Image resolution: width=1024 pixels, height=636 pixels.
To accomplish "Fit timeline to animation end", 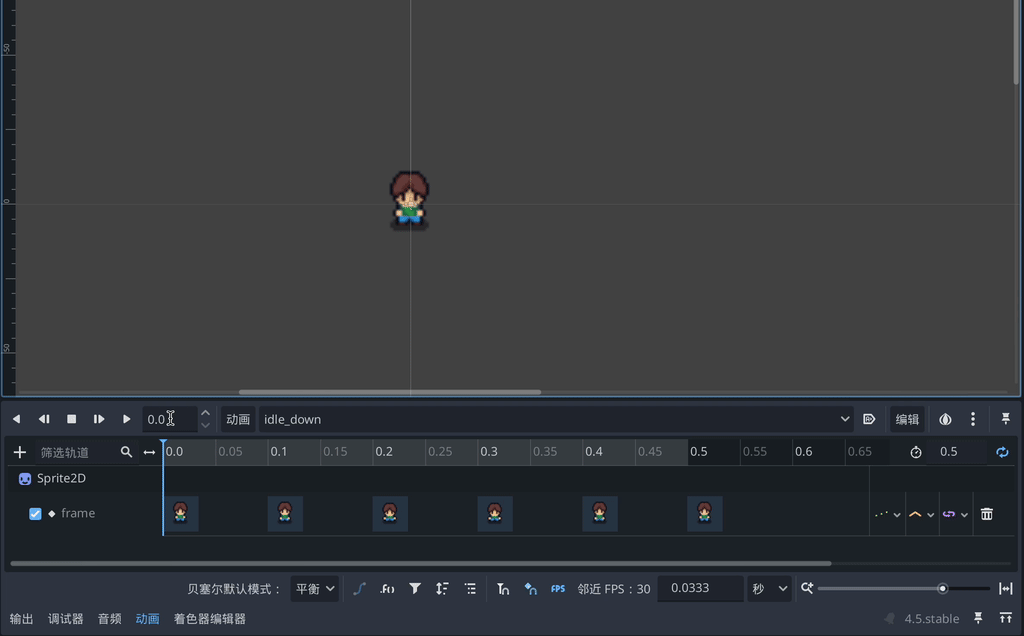I will [1006, 589].
